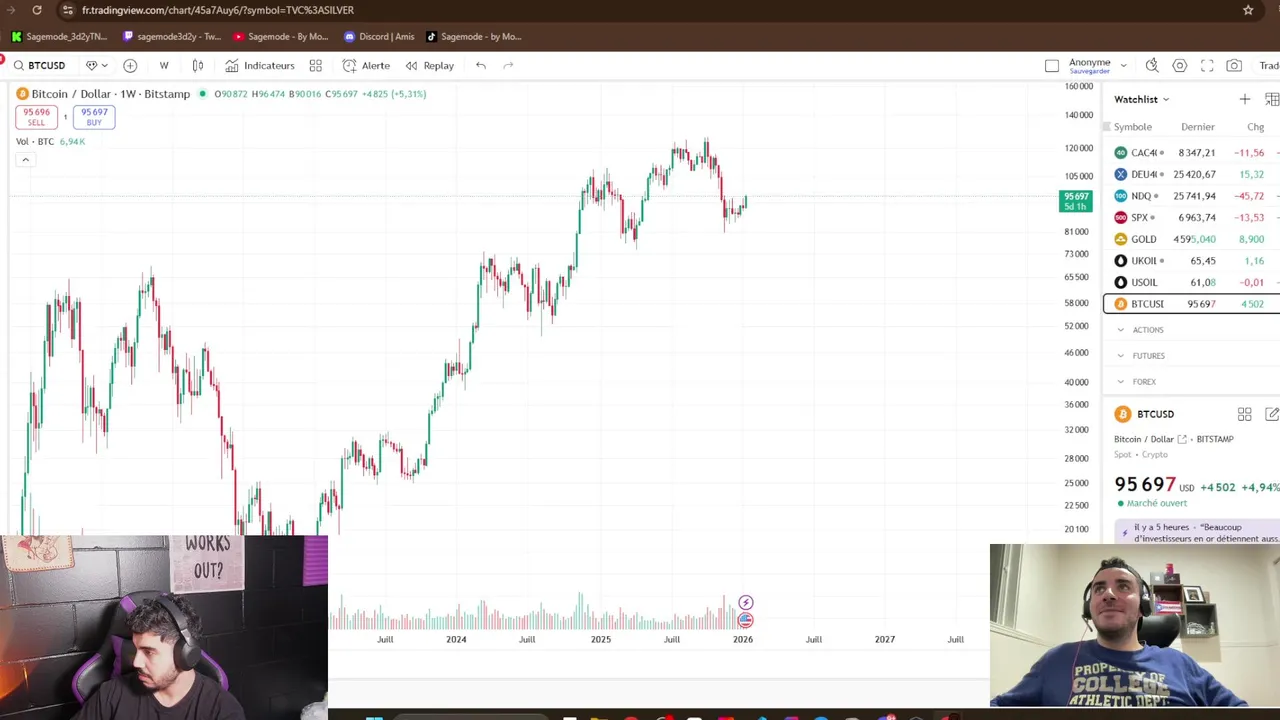Click the layout setup square icon
This screenshot has width=1280, height=720.
click(x=1052, y=65)
